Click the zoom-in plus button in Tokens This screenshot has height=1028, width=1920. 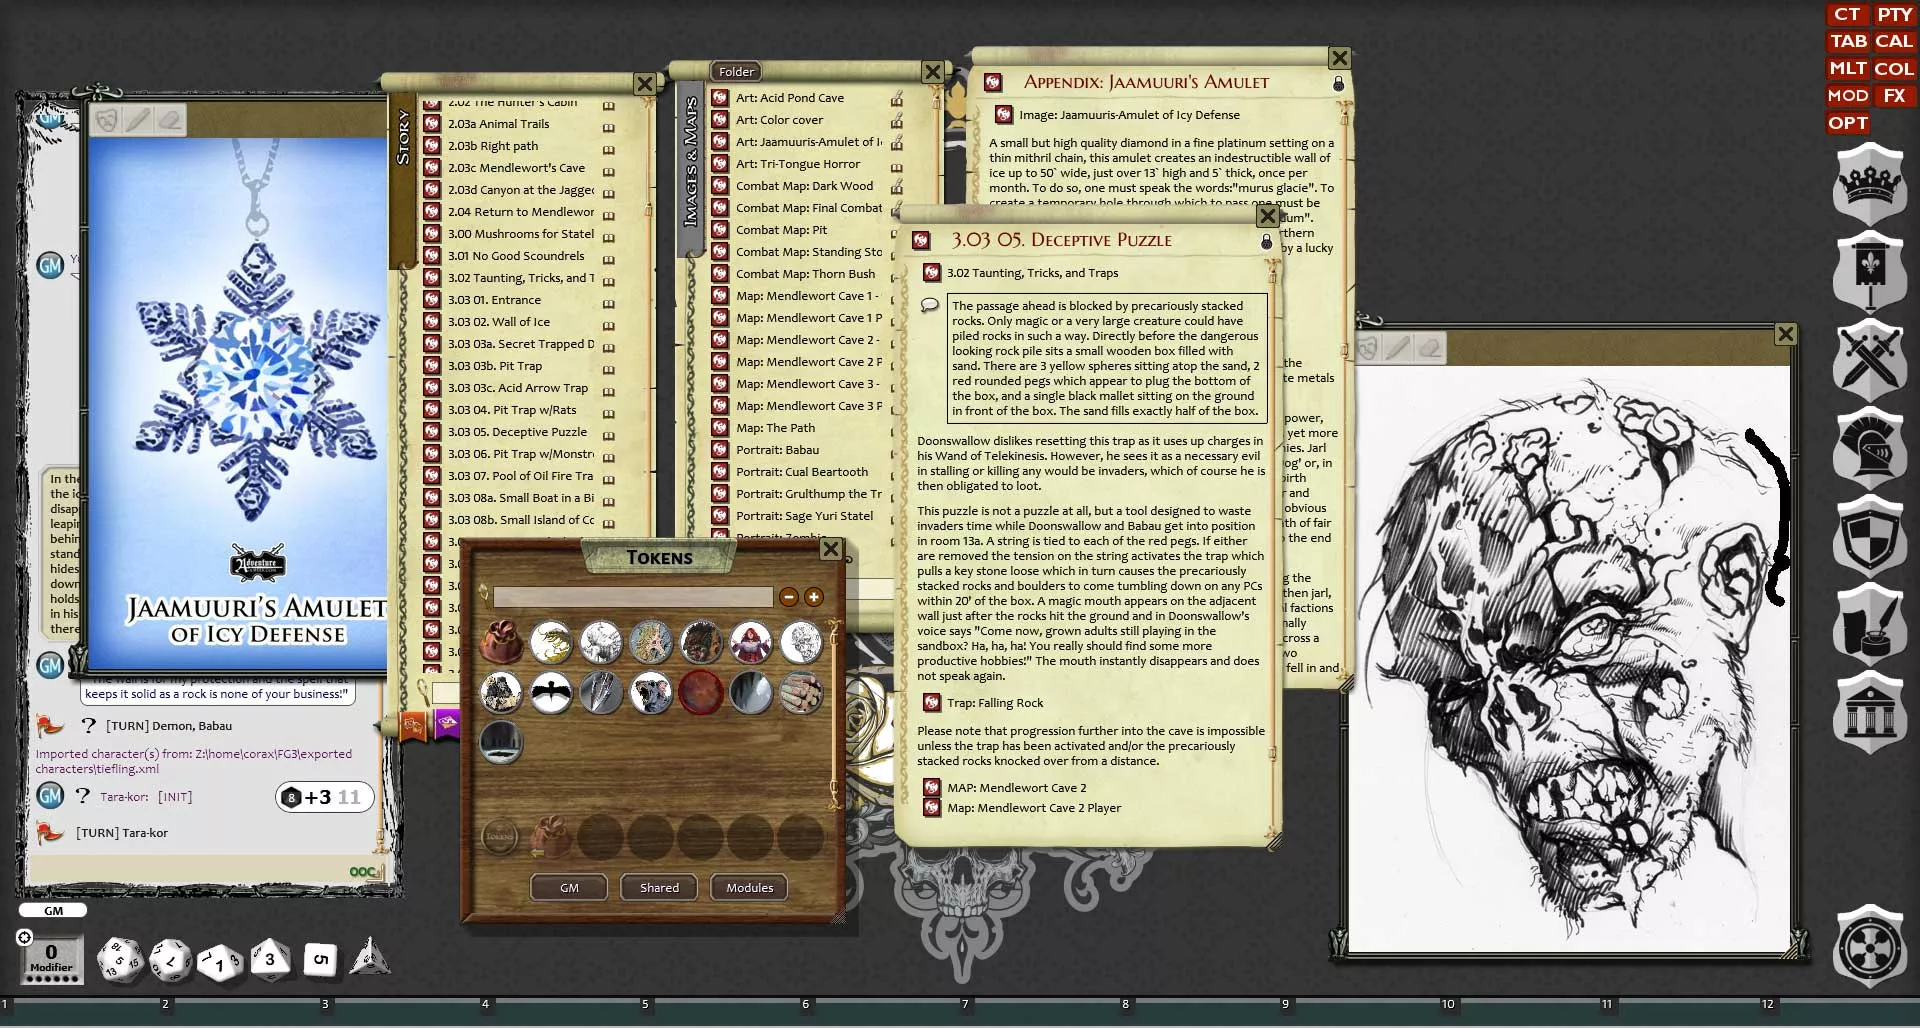(x=814, y=597)
